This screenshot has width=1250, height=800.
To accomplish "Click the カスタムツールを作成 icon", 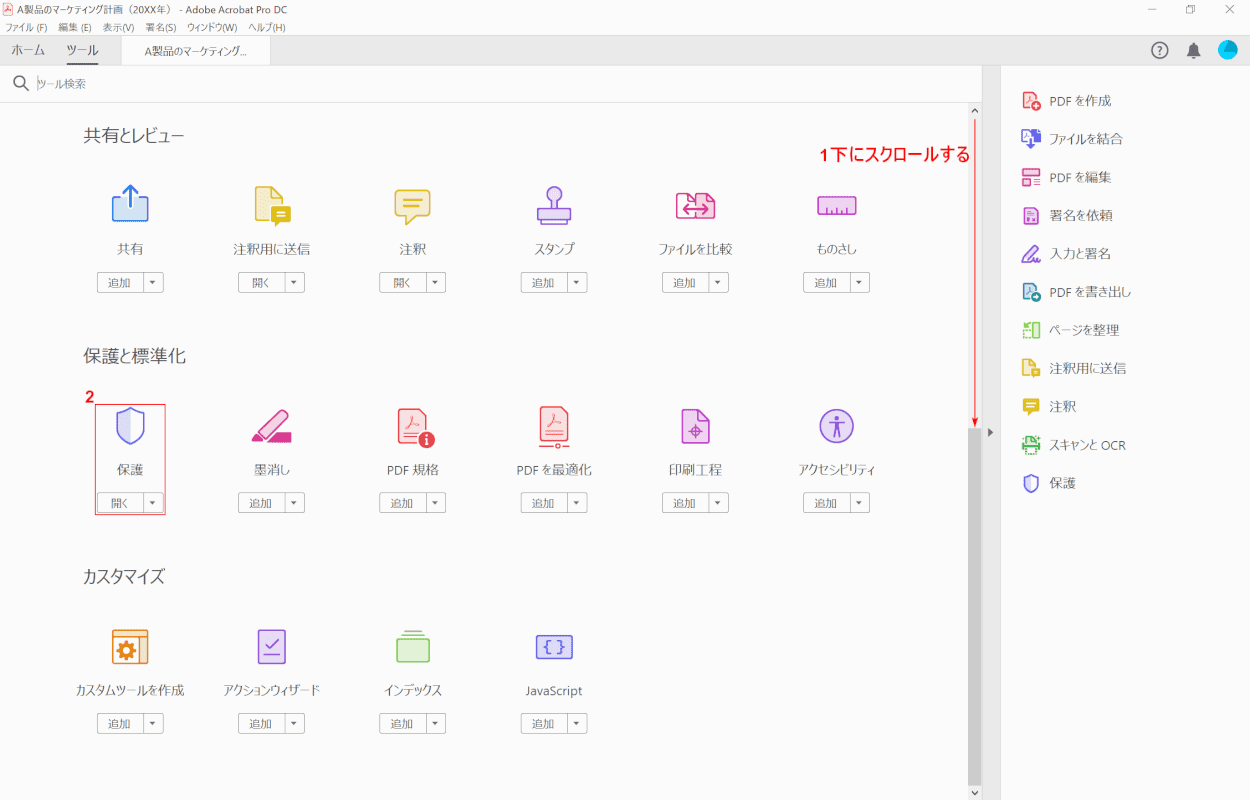I will pos(130,647).
